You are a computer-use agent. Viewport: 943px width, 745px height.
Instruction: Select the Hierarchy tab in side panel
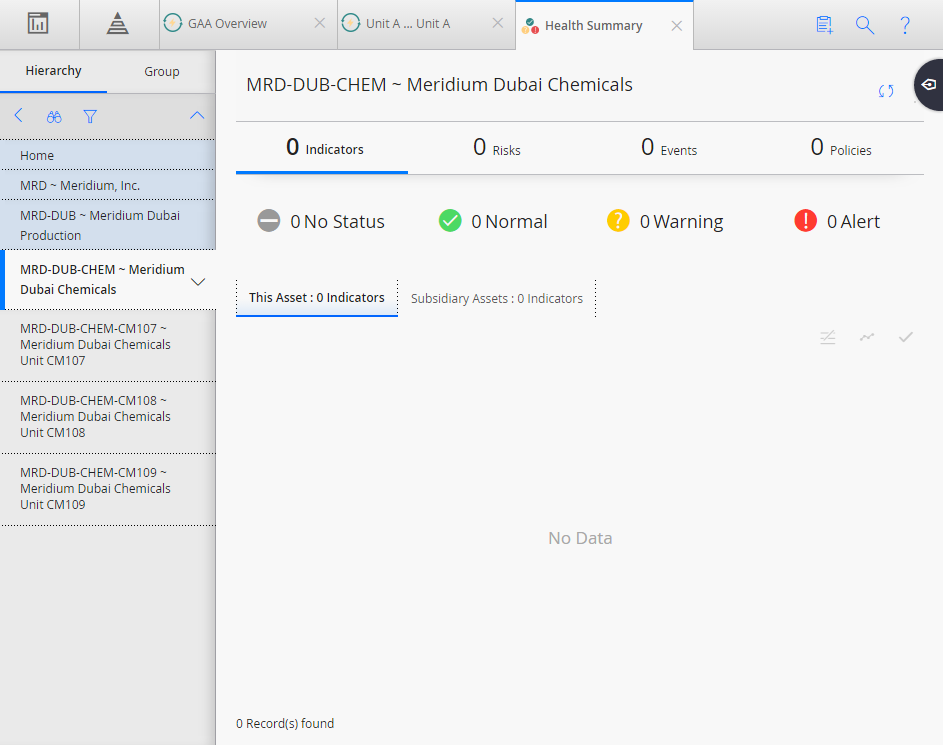point(54,71)
